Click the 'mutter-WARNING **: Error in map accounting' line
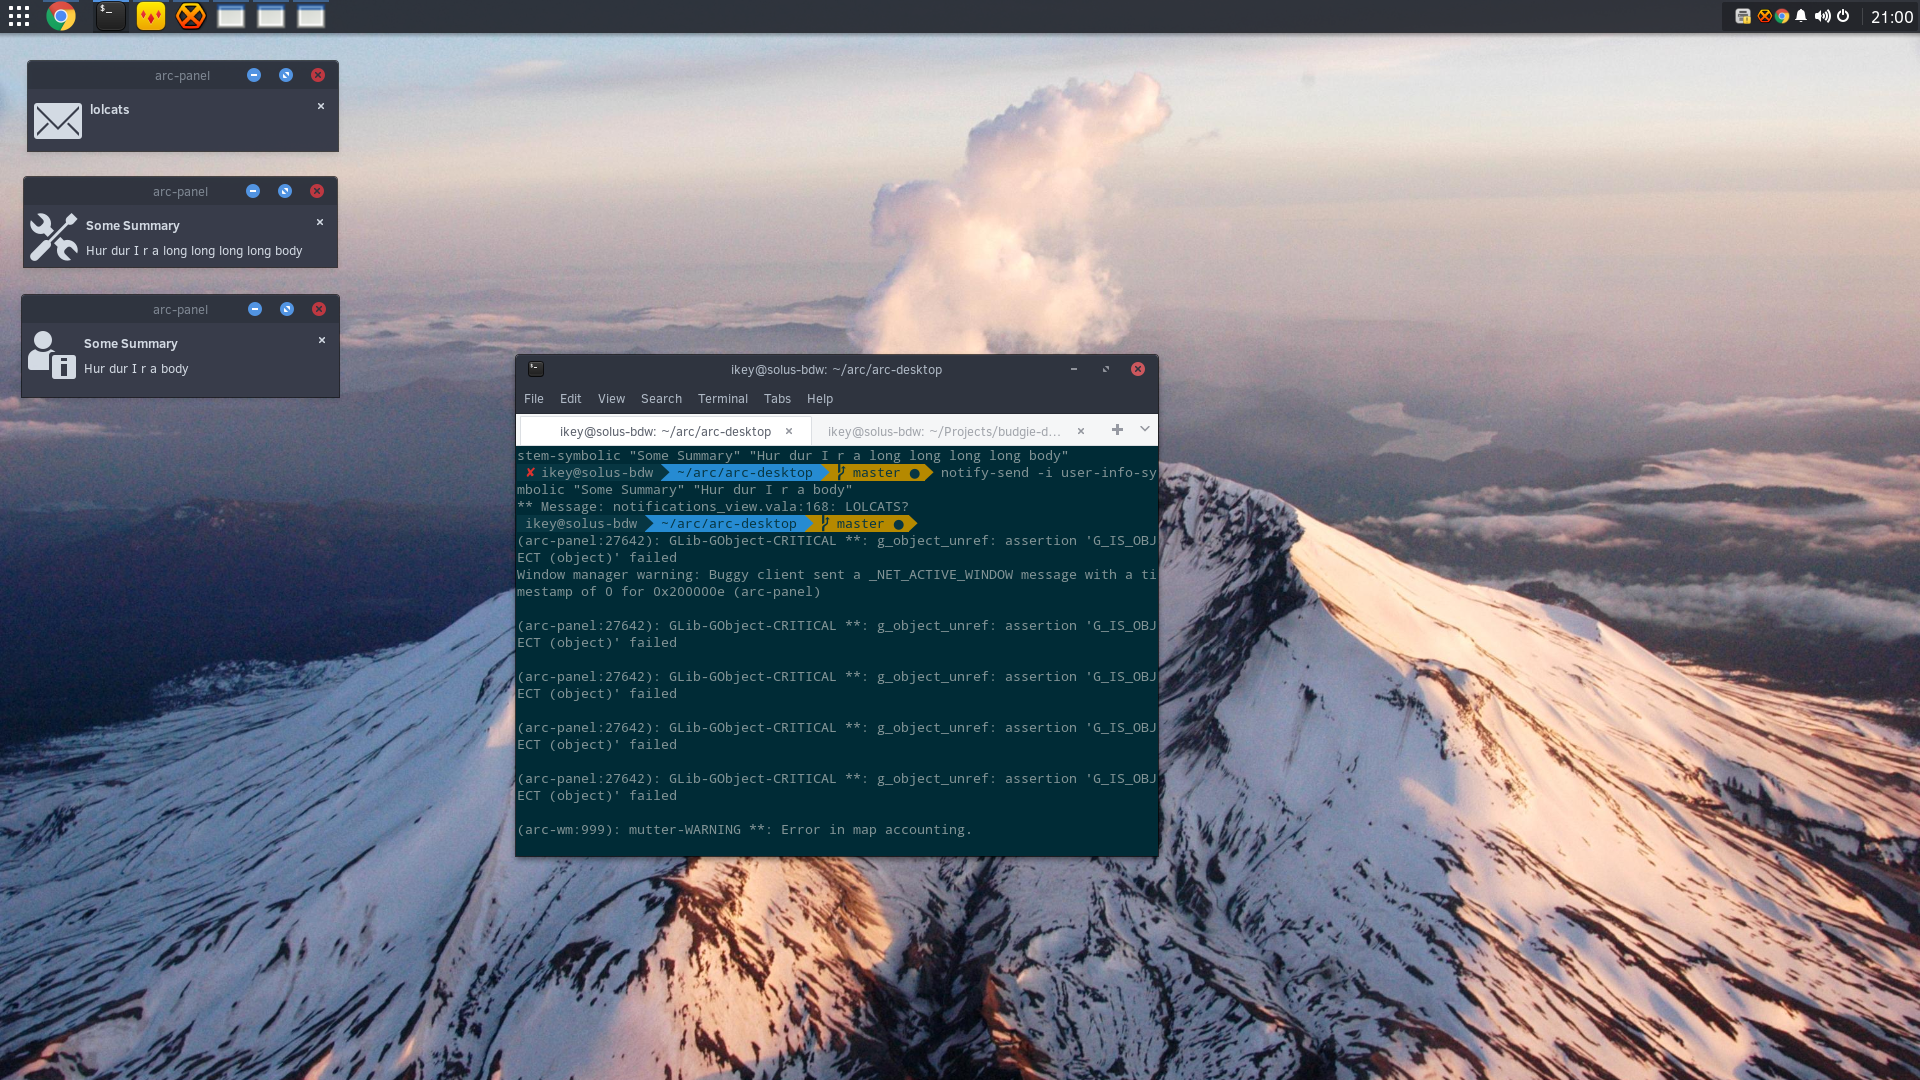The width and height of the screenshot is (1920, 1080). coord(744,830)
